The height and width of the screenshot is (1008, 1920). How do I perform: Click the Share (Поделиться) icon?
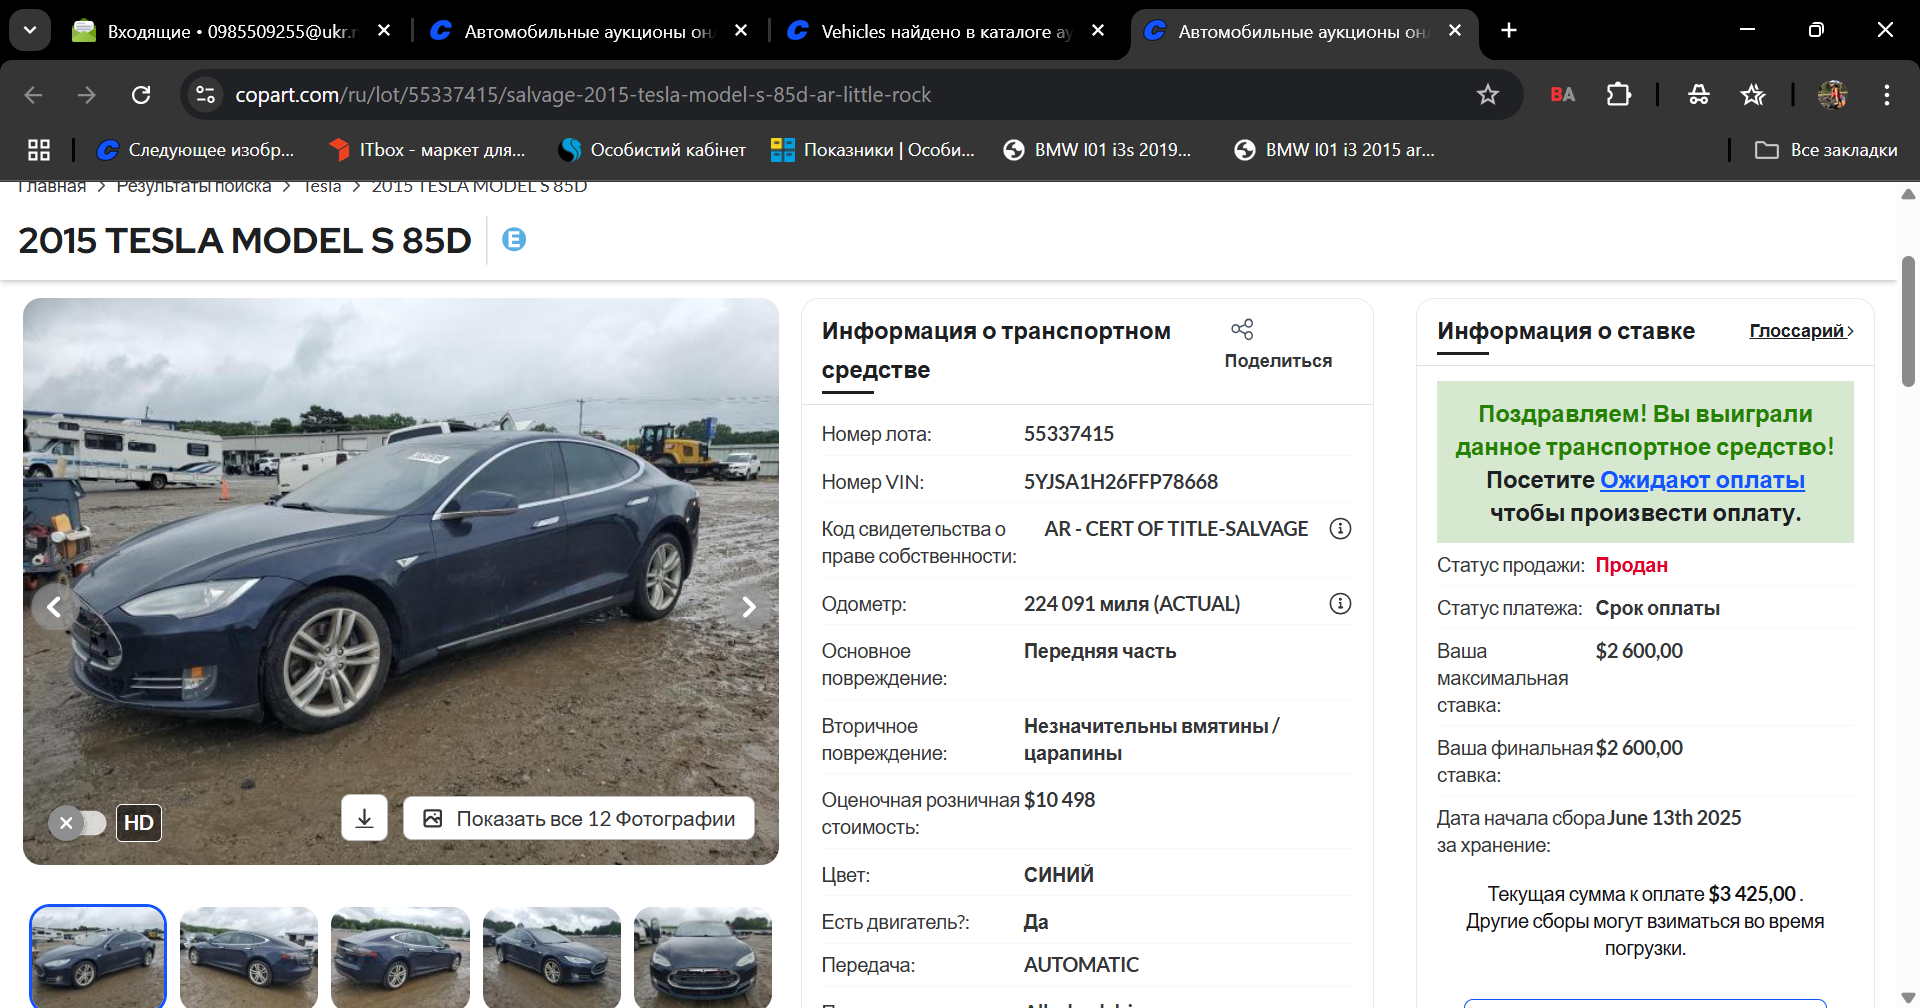pyautogui.click(x=1242, y=329)
